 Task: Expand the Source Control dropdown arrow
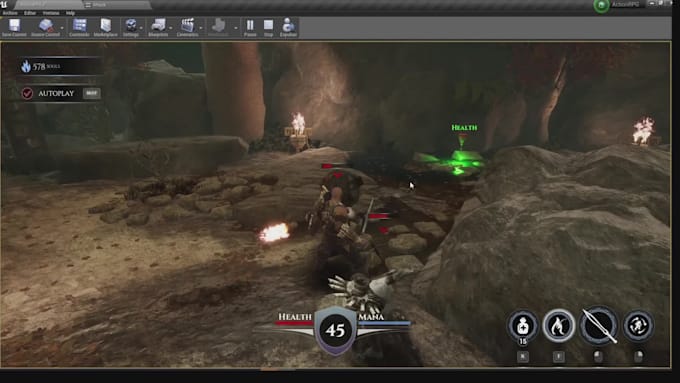click(62, 28)
